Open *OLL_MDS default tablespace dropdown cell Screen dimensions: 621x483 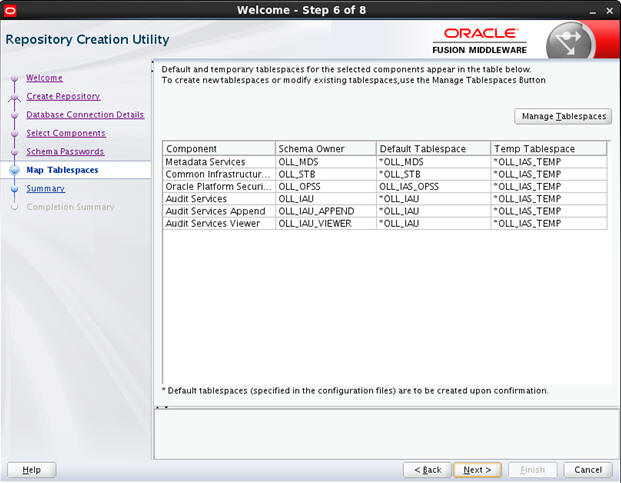pyautogui.click(x=433, y=162)
